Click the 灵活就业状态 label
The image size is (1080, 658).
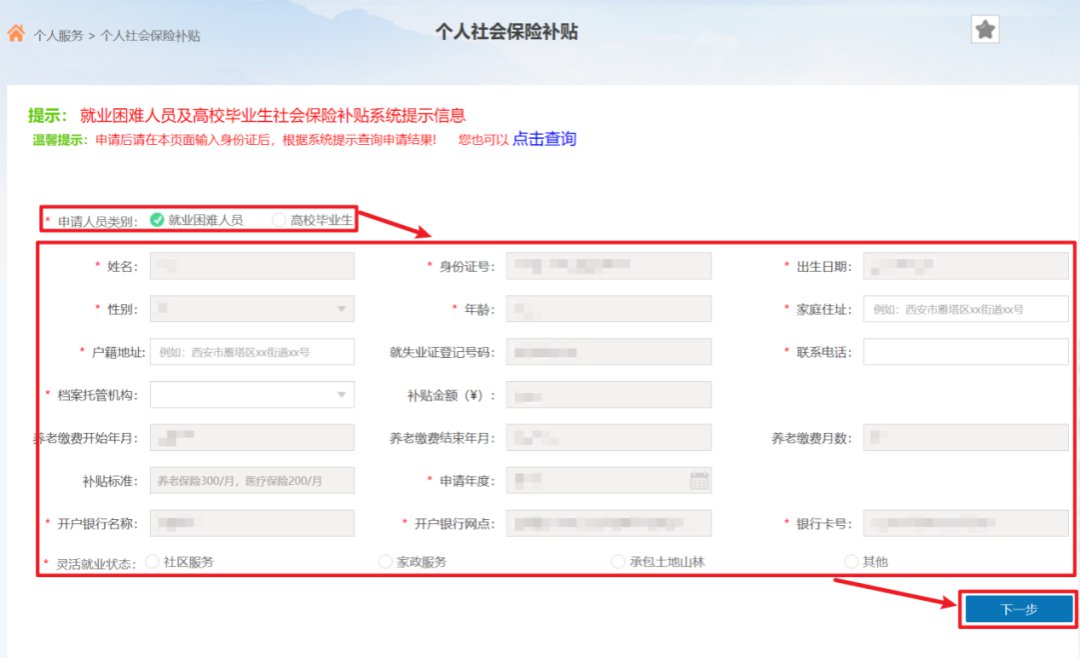(96, 564)
